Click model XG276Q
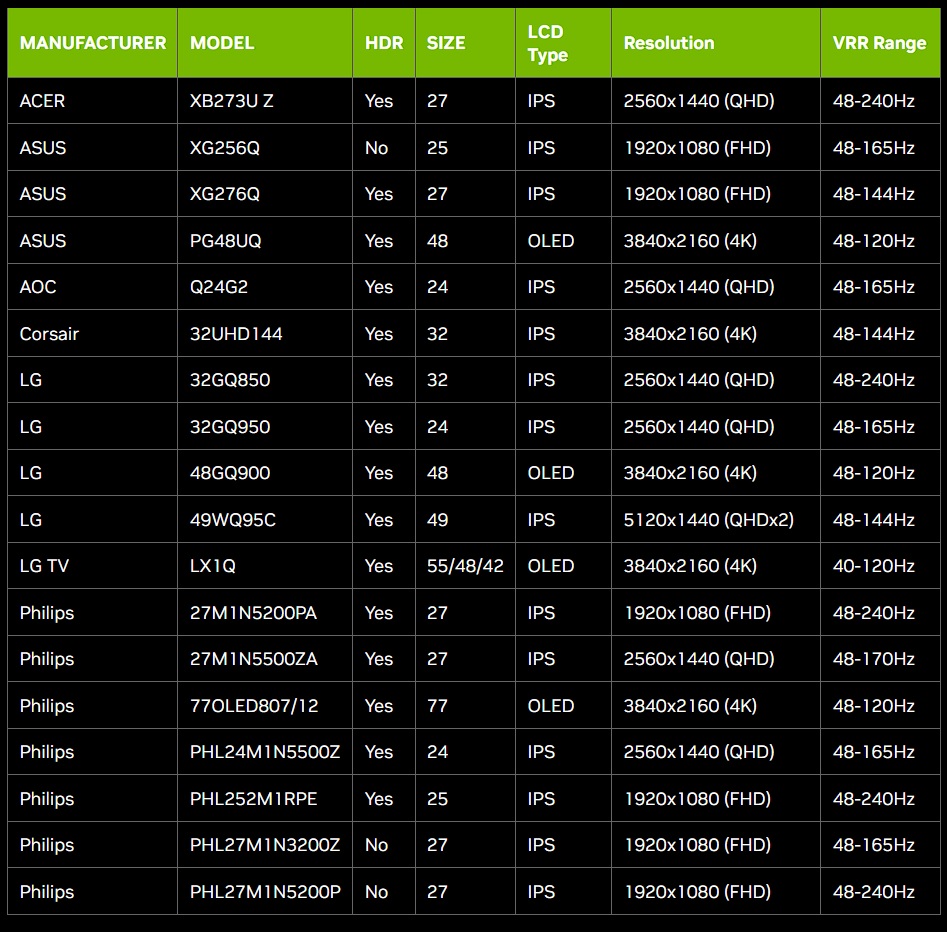Viewport: 947px width, 932px height. point(265,194)
